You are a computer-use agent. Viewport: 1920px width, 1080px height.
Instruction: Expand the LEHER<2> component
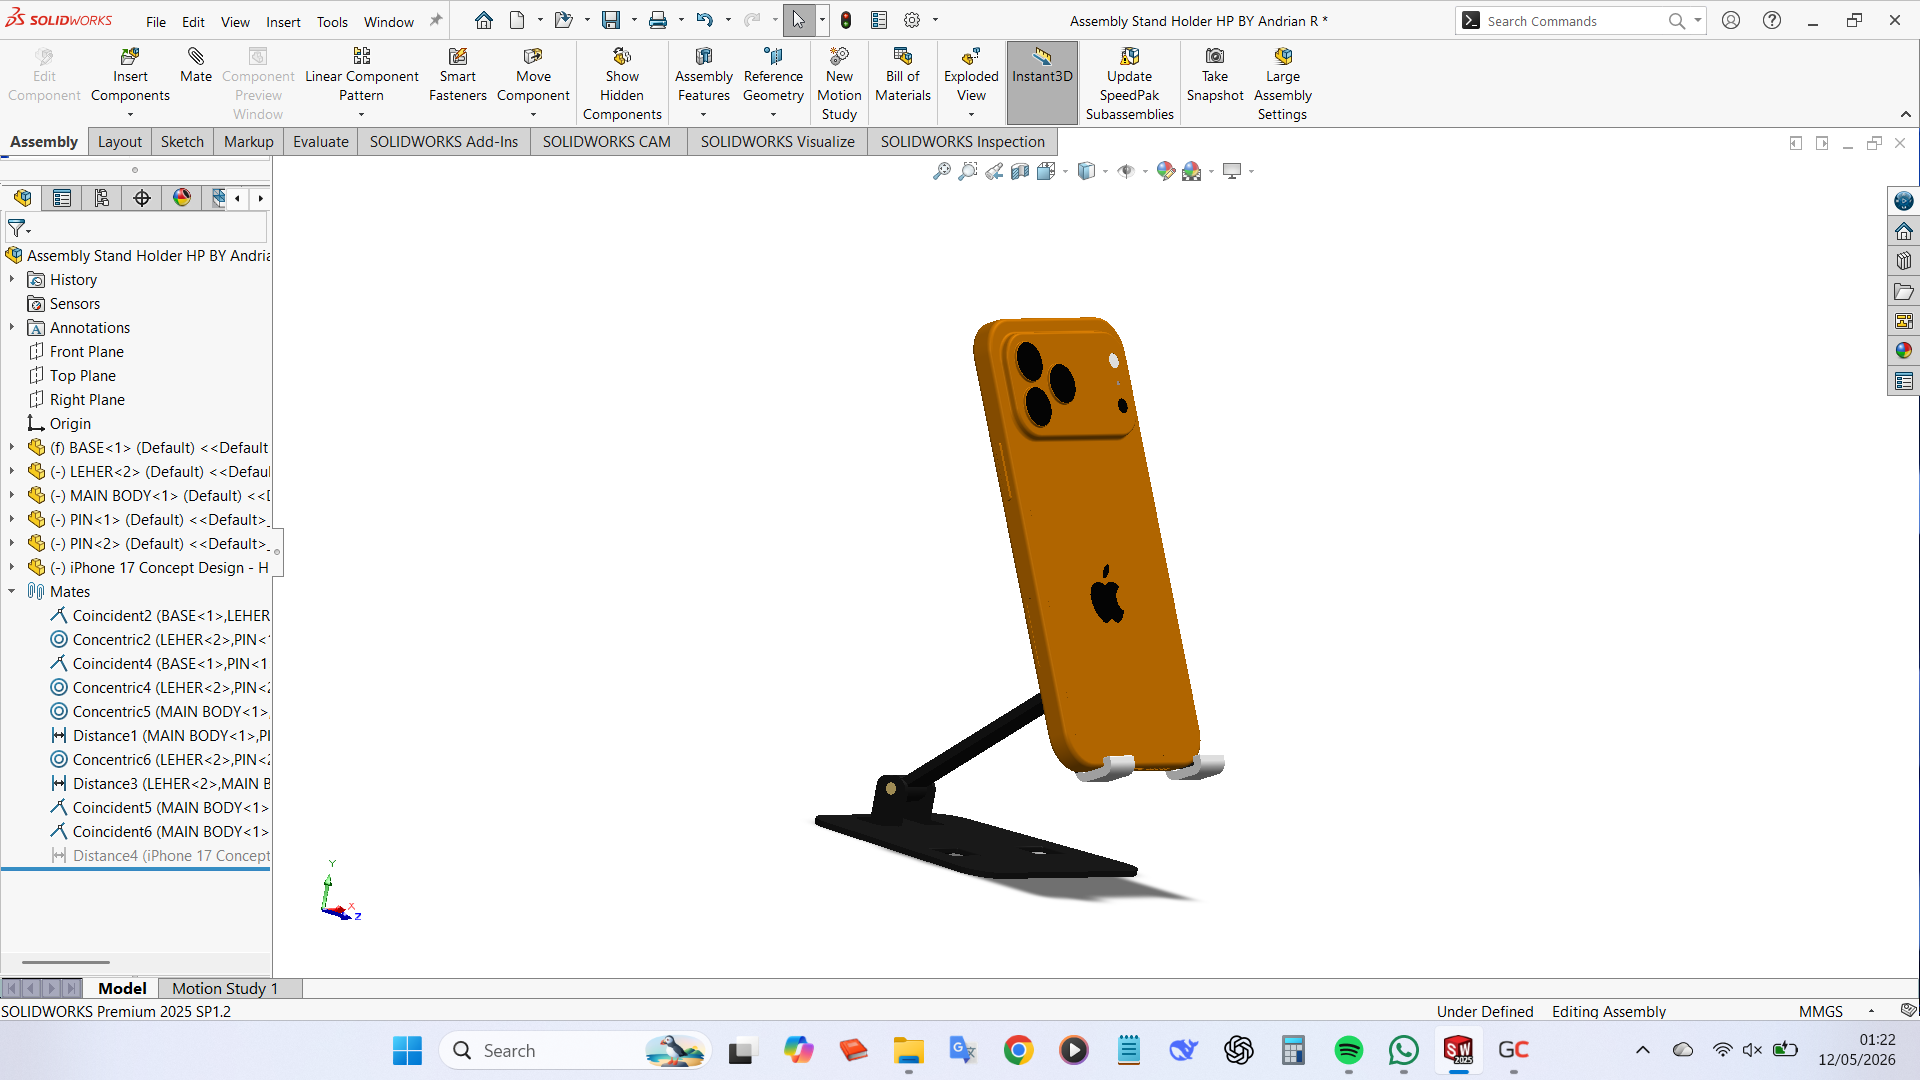[12, 472]
